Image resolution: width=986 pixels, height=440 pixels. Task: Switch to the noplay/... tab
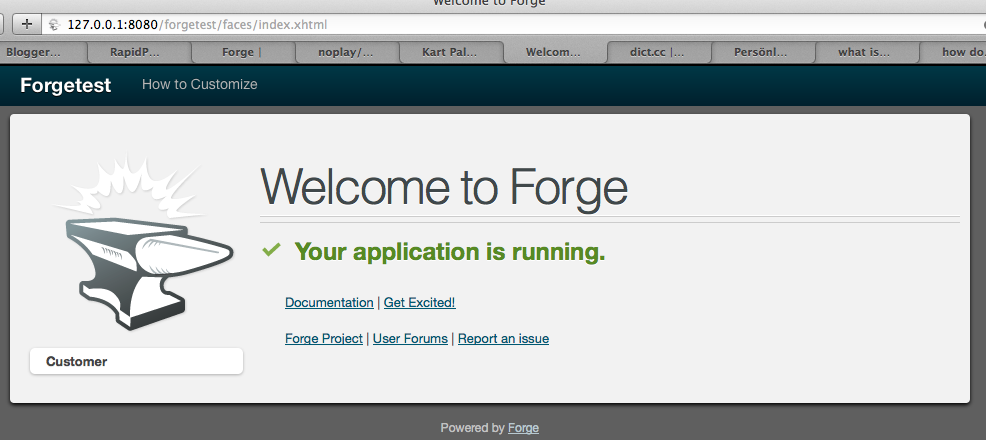click(347, 53)
